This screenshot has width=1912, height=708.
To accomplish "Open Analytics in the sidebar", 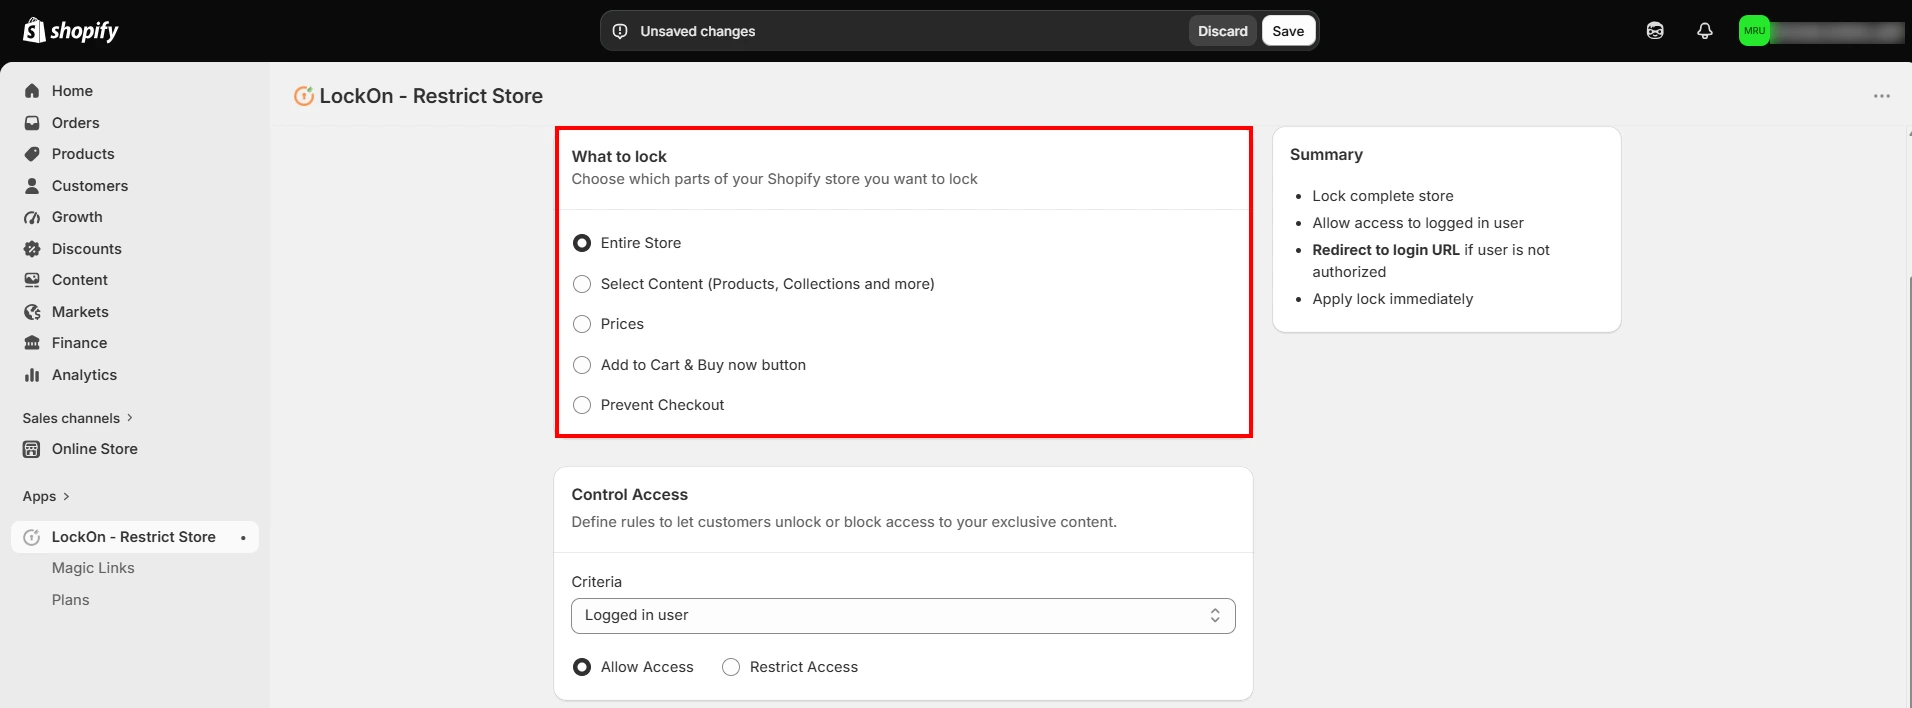I will pos(85,375).
